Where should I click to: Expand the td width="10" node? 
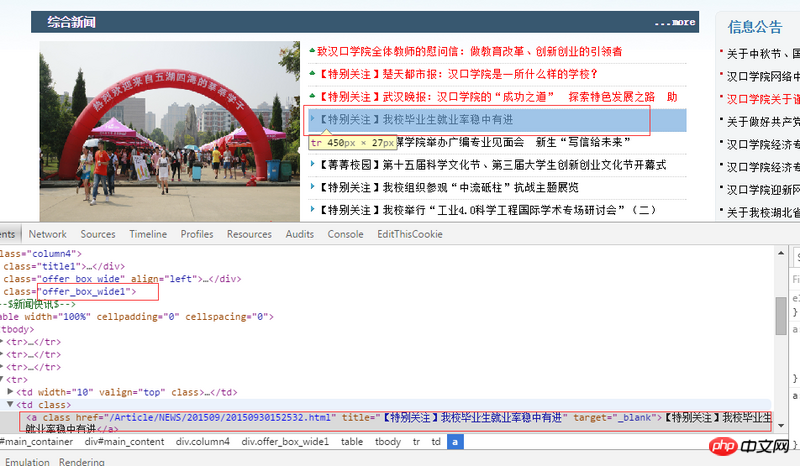11,392
